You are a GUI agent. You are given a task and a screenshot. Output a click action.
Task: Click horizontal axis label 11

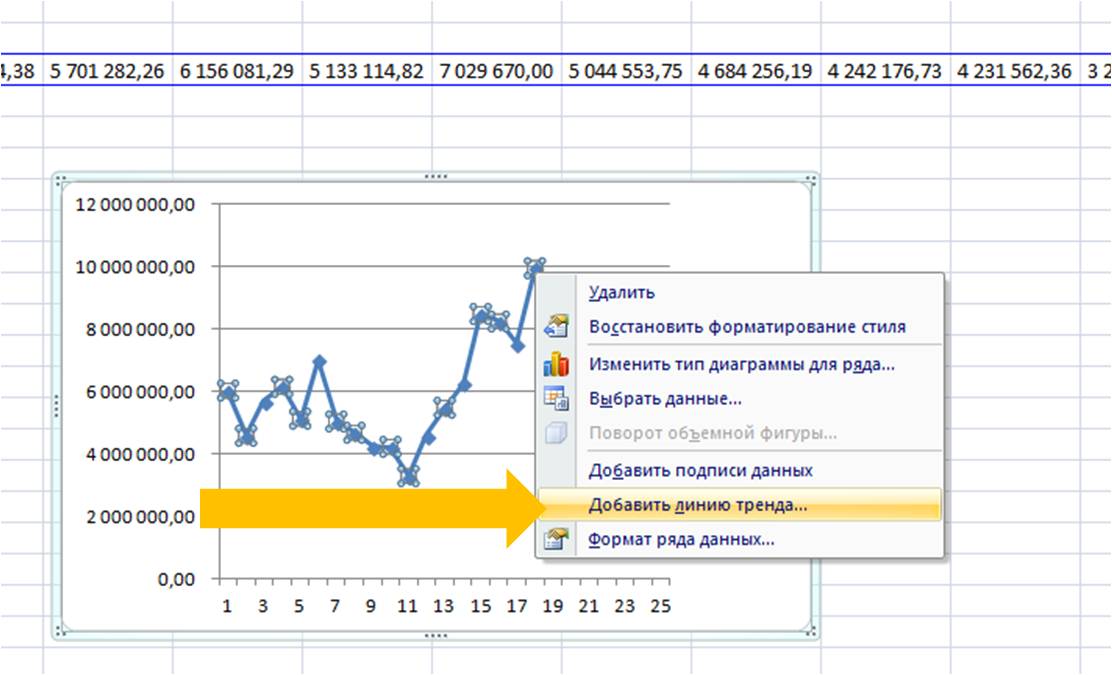point(407,606)
